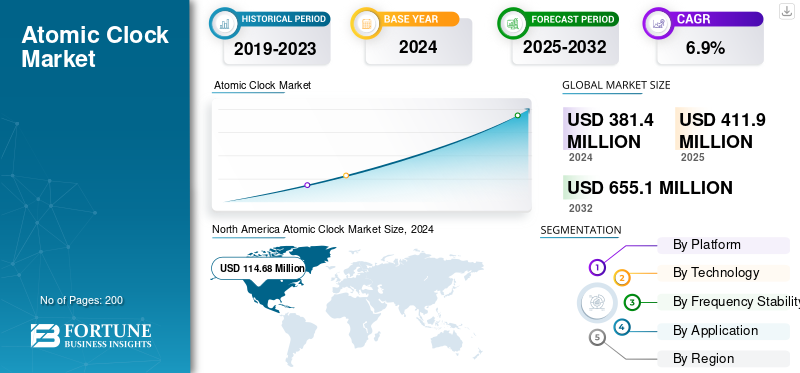Click the download icon in the corner
The image size is (800, 373).
coord(786,11)
